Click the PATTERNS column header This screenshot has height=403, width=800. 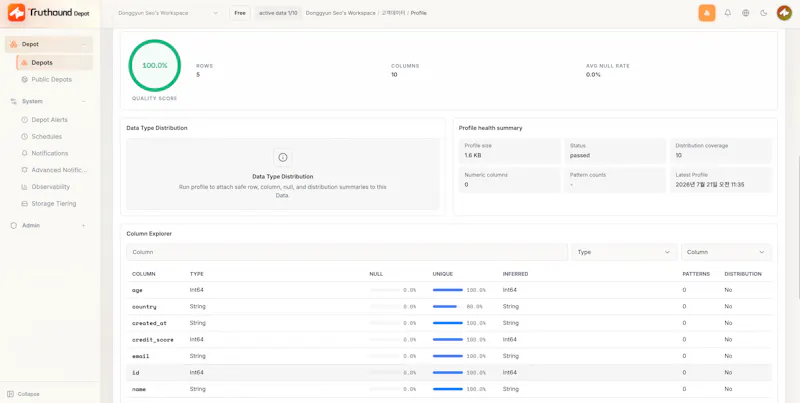tap(696, 274)
